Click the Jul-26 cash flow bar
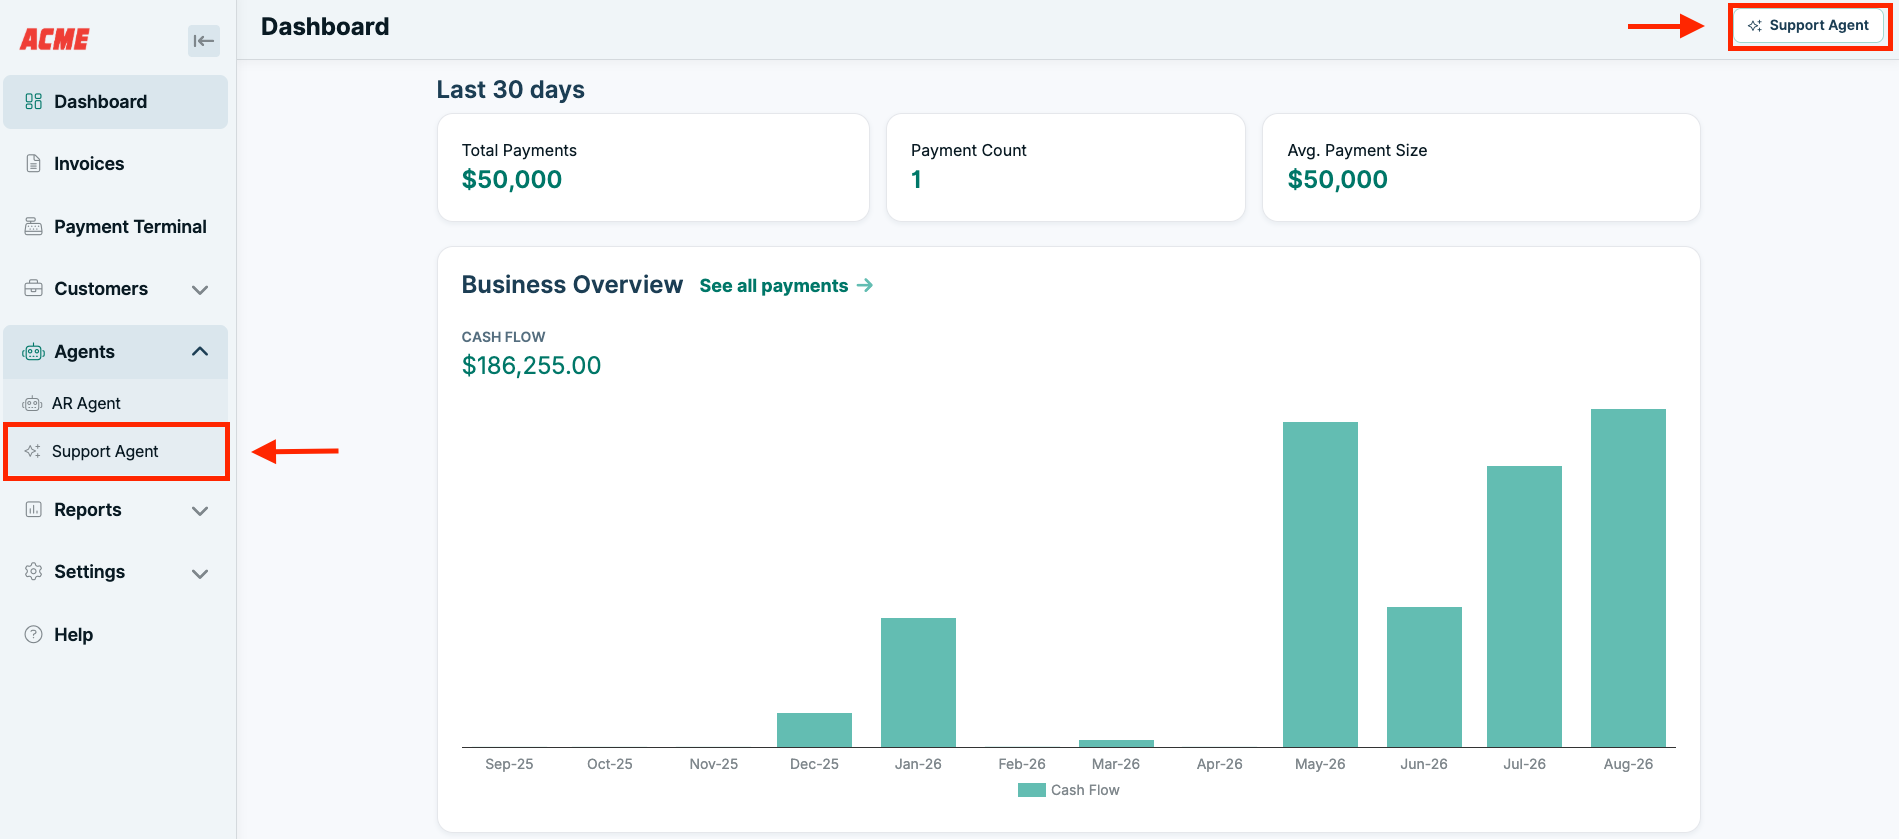 pyautogui.click(x=1524, y=606)
